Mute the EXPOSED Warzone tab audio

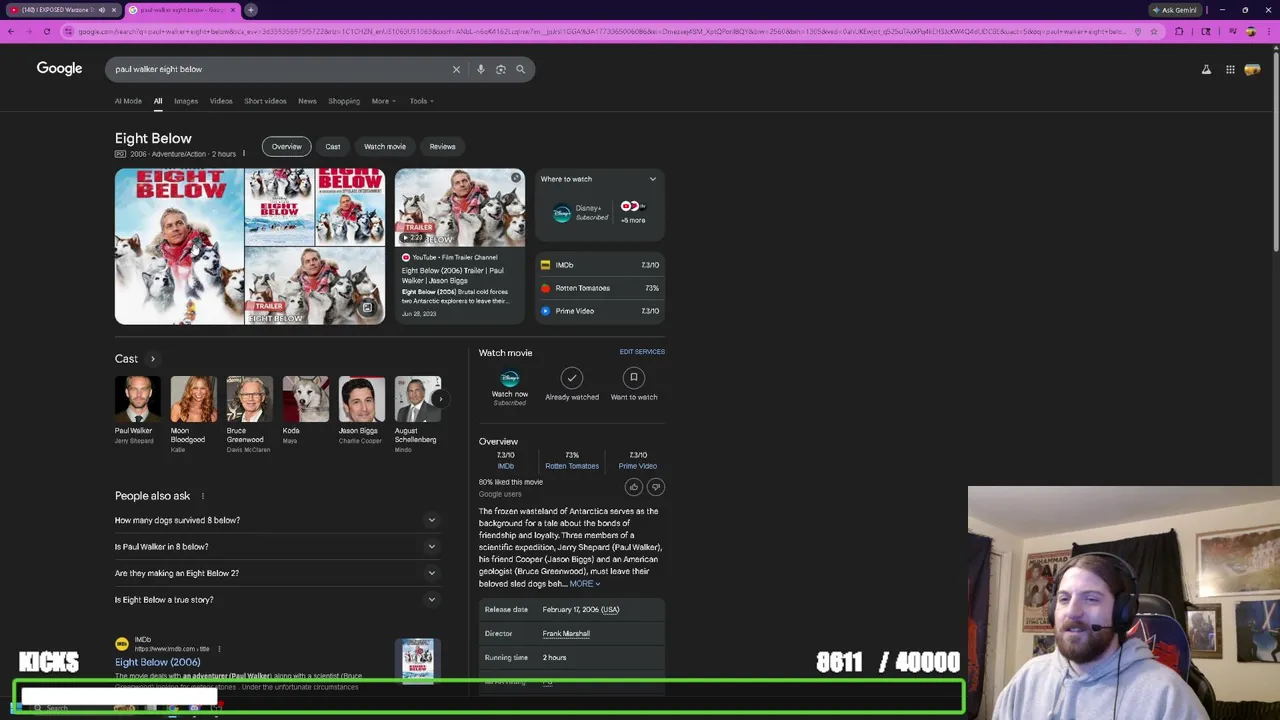101,10
